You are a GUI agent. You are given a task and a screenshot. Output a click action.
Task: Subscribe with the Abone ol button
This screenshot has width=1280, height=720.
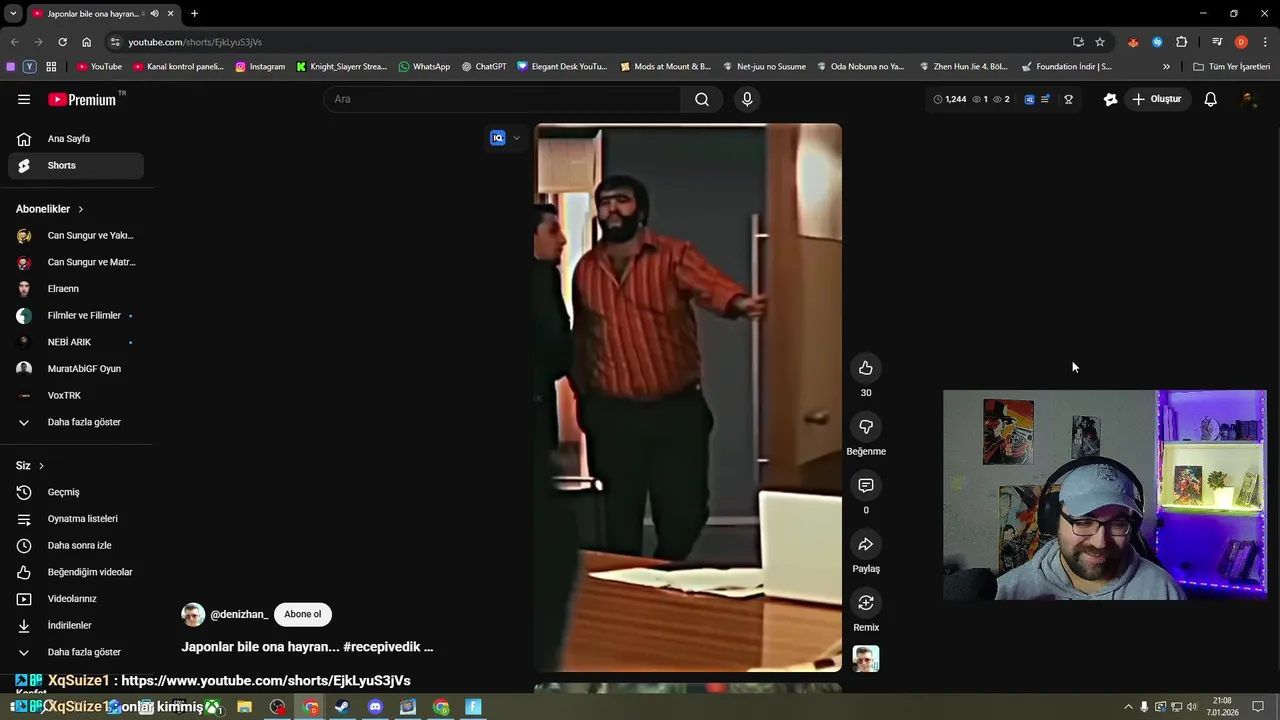tap(303, 614)
